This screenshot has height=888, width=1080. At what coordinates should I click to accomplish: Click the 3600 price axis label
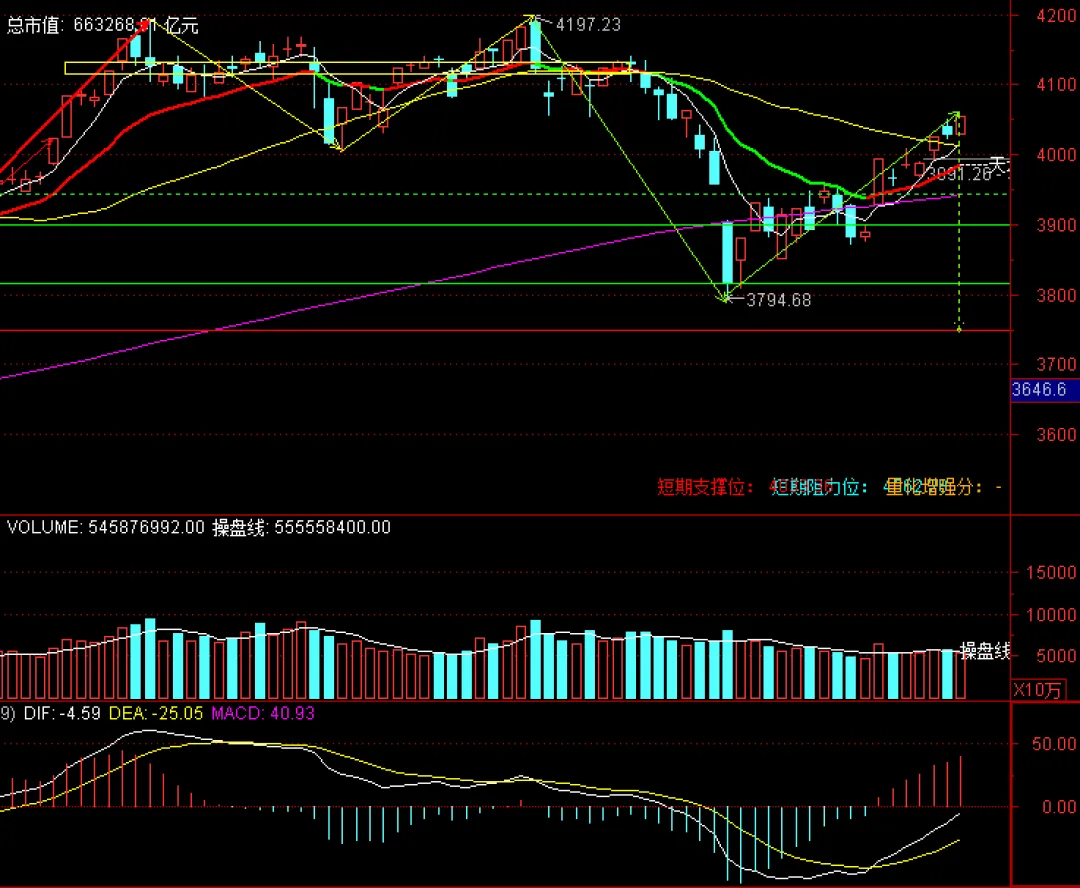click(1057, 435)
